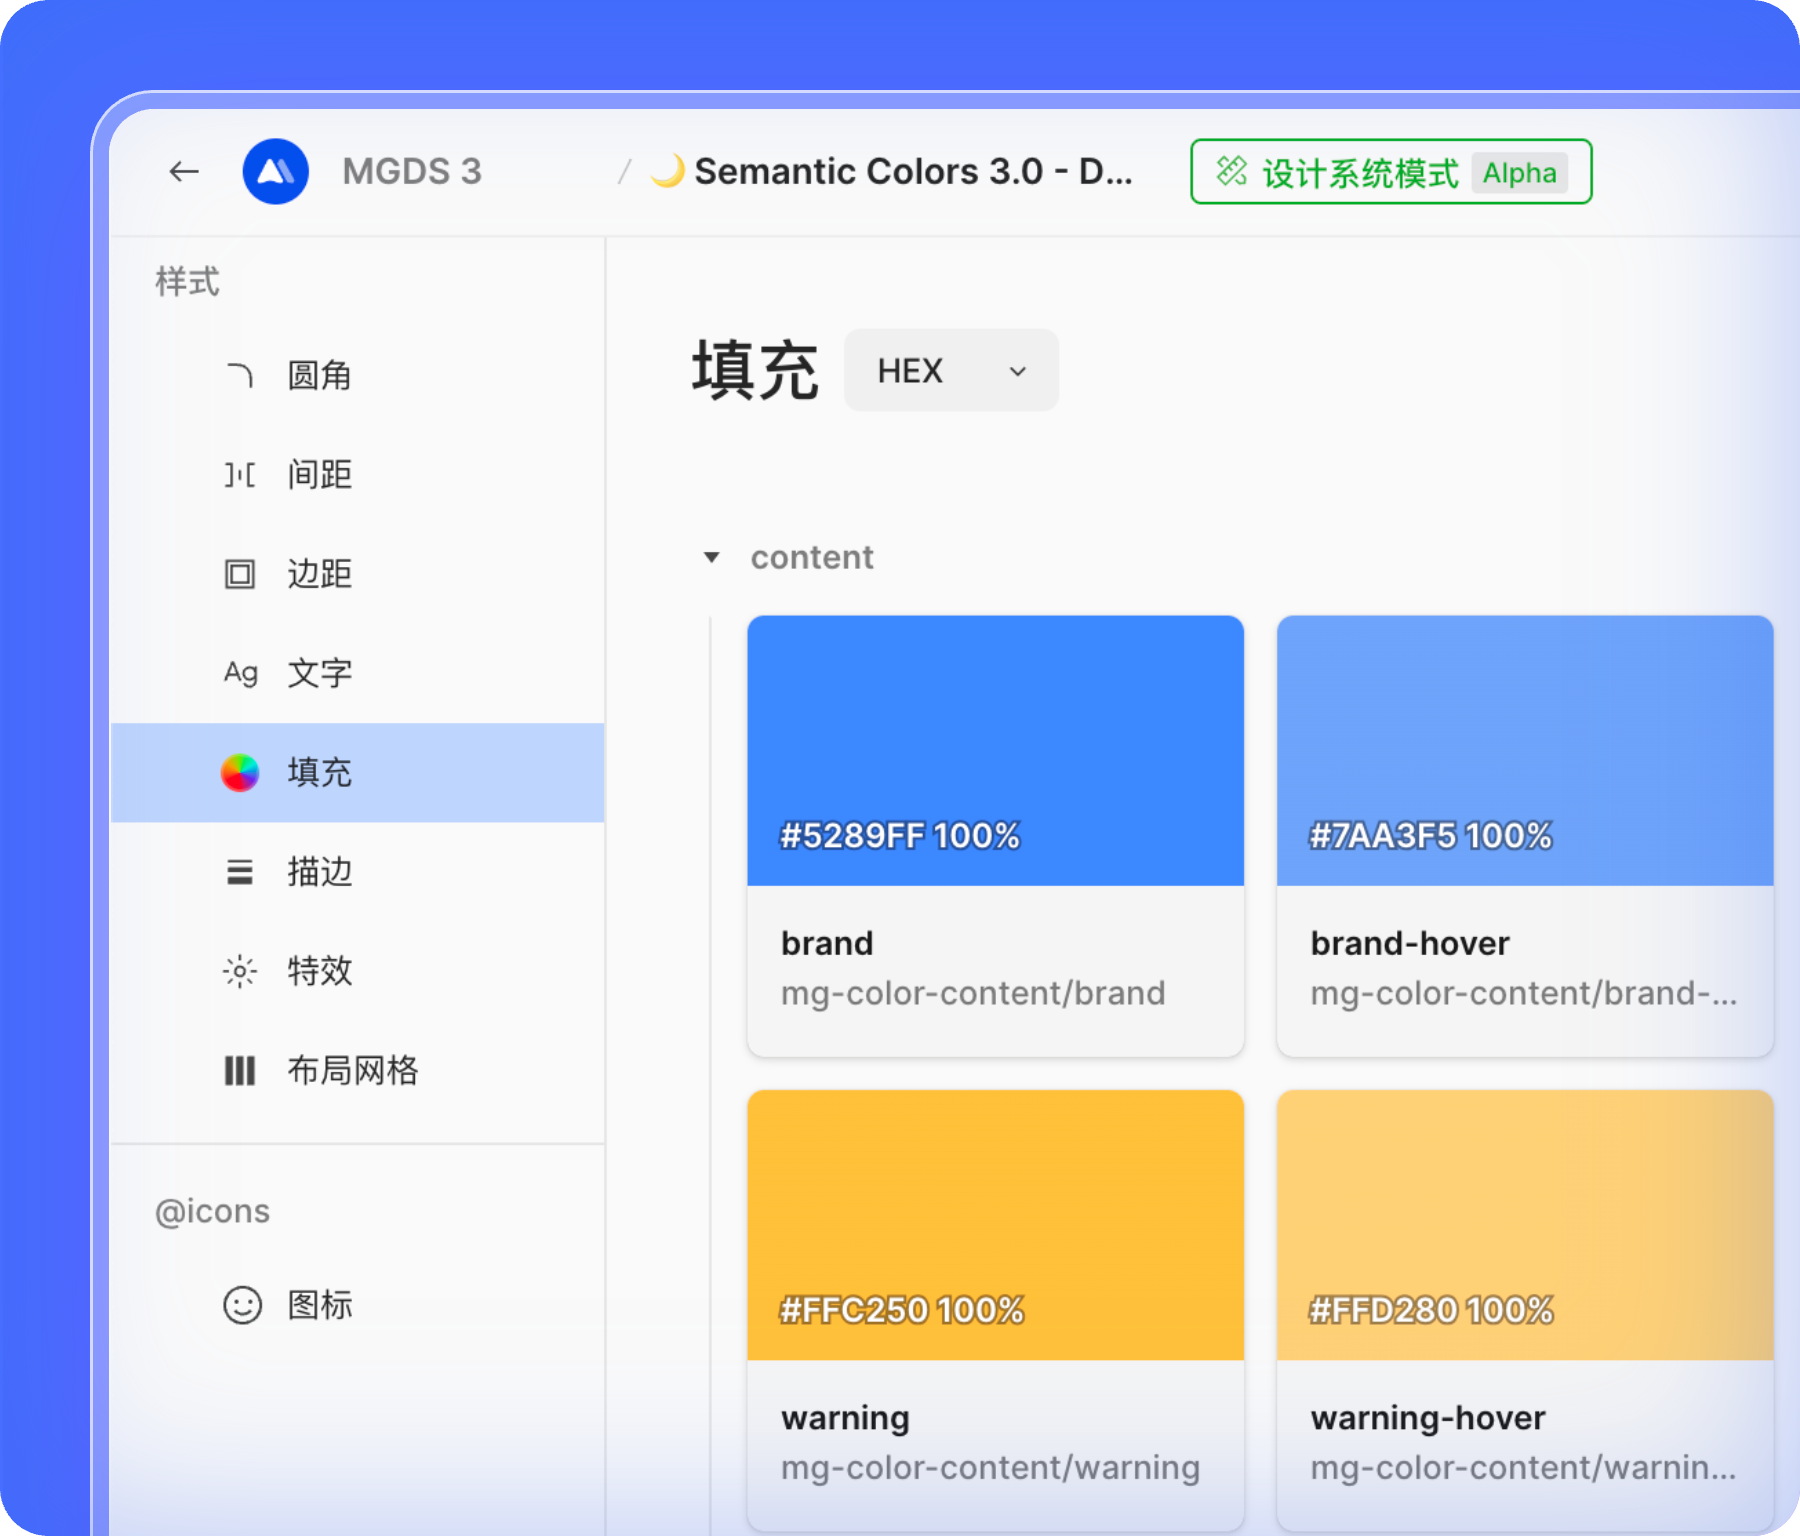The width and height of the screenshot is (1800, 1536).
Task: Open the @icons section
Action: tap(212, 1210)
